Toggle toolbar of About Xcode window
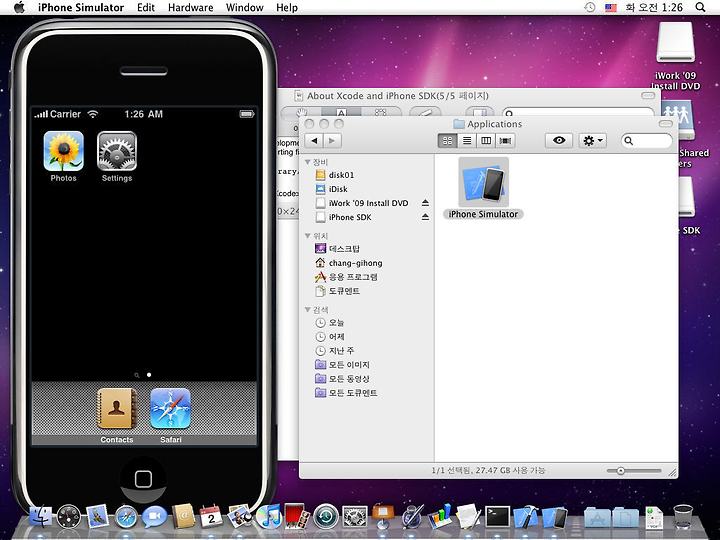The image size is (720, 540). (648, 96)
